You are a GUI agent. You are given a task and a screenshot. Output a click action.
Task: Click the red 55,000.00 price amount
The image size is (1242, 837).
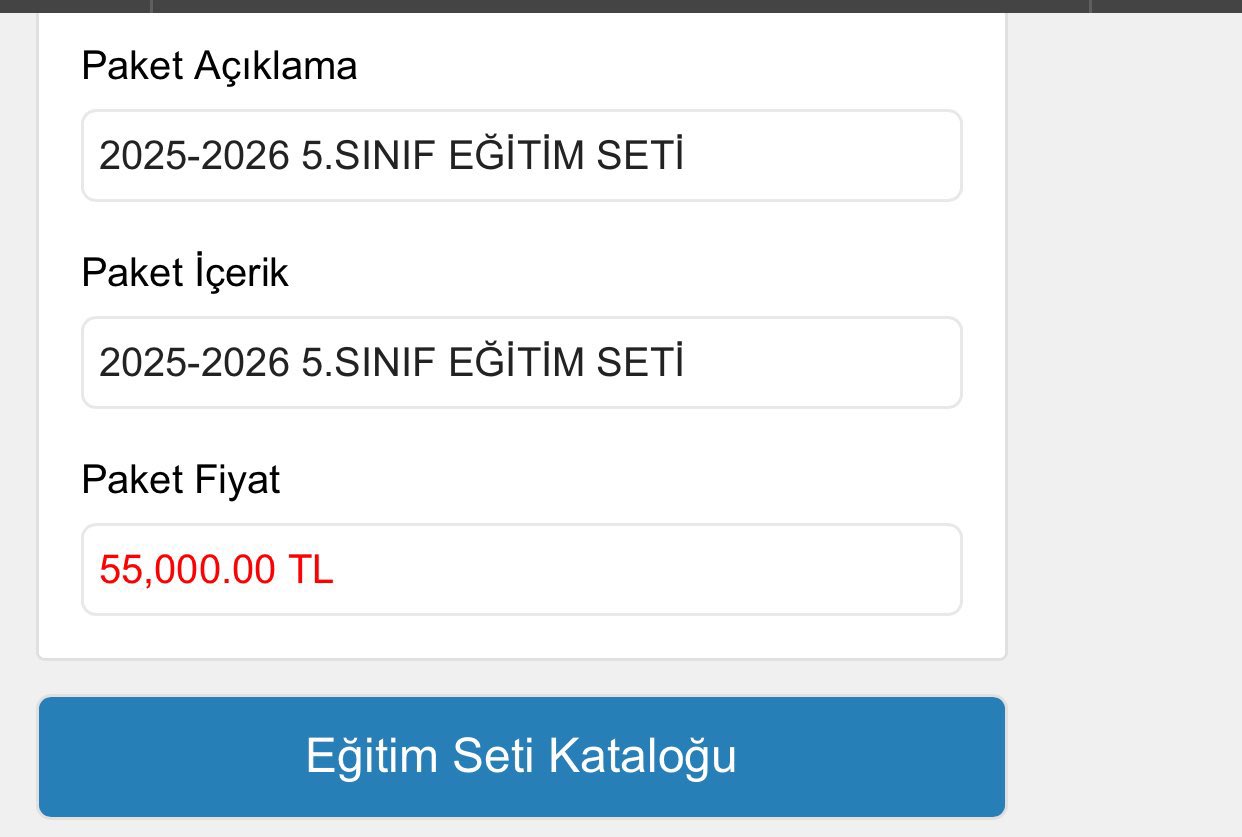pos(187,570)
